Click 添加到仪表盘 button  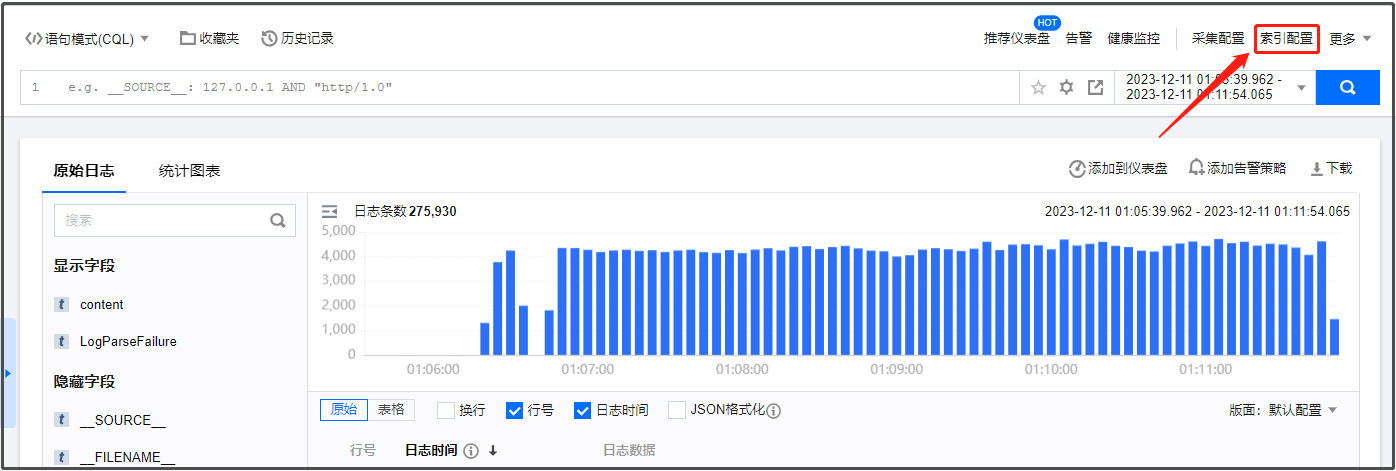[1118, 169]
